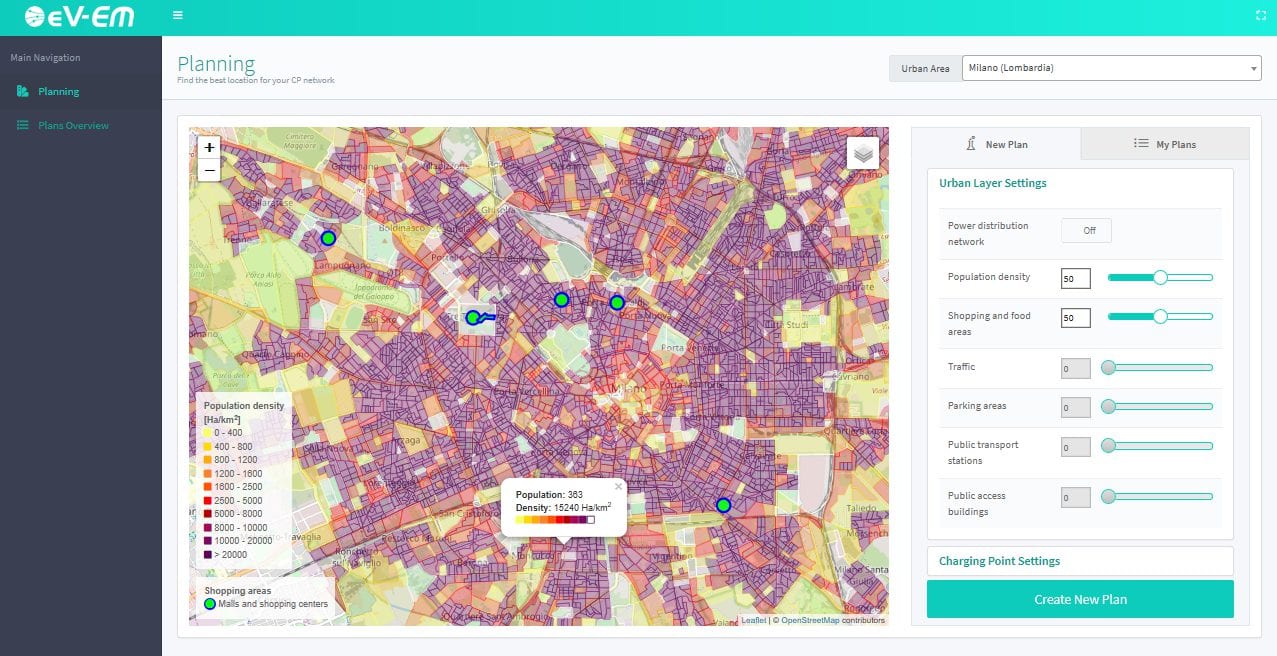Zoom out on the map
Image resolution: width=1277 pixels, height=656 pixels.
(209, 170)
